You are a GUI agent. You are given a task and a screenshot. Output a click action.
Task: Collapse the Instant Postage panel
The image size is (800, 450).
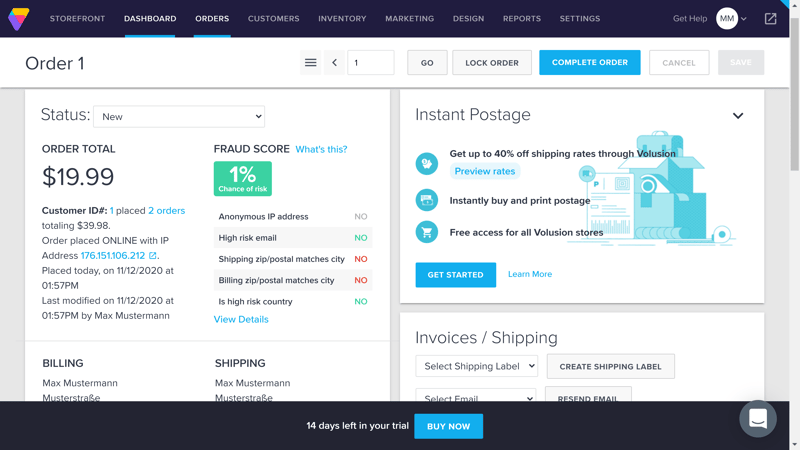click(x=738, y=116)
